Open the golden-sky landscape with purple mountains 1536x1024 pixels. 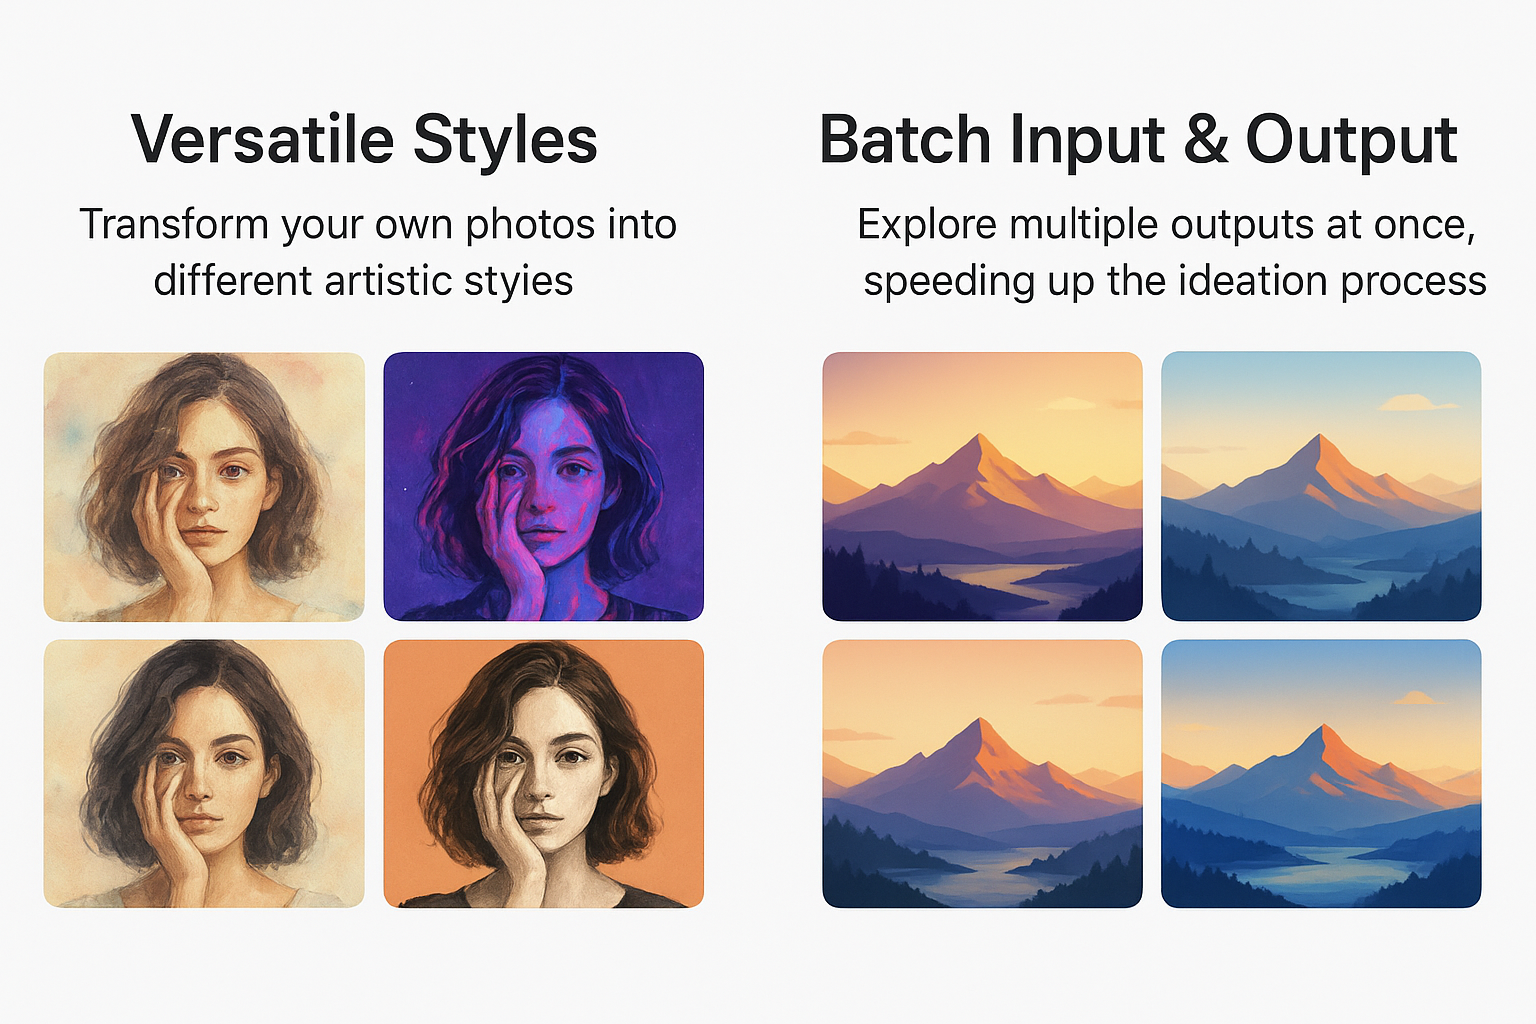[x=982, y=486]
